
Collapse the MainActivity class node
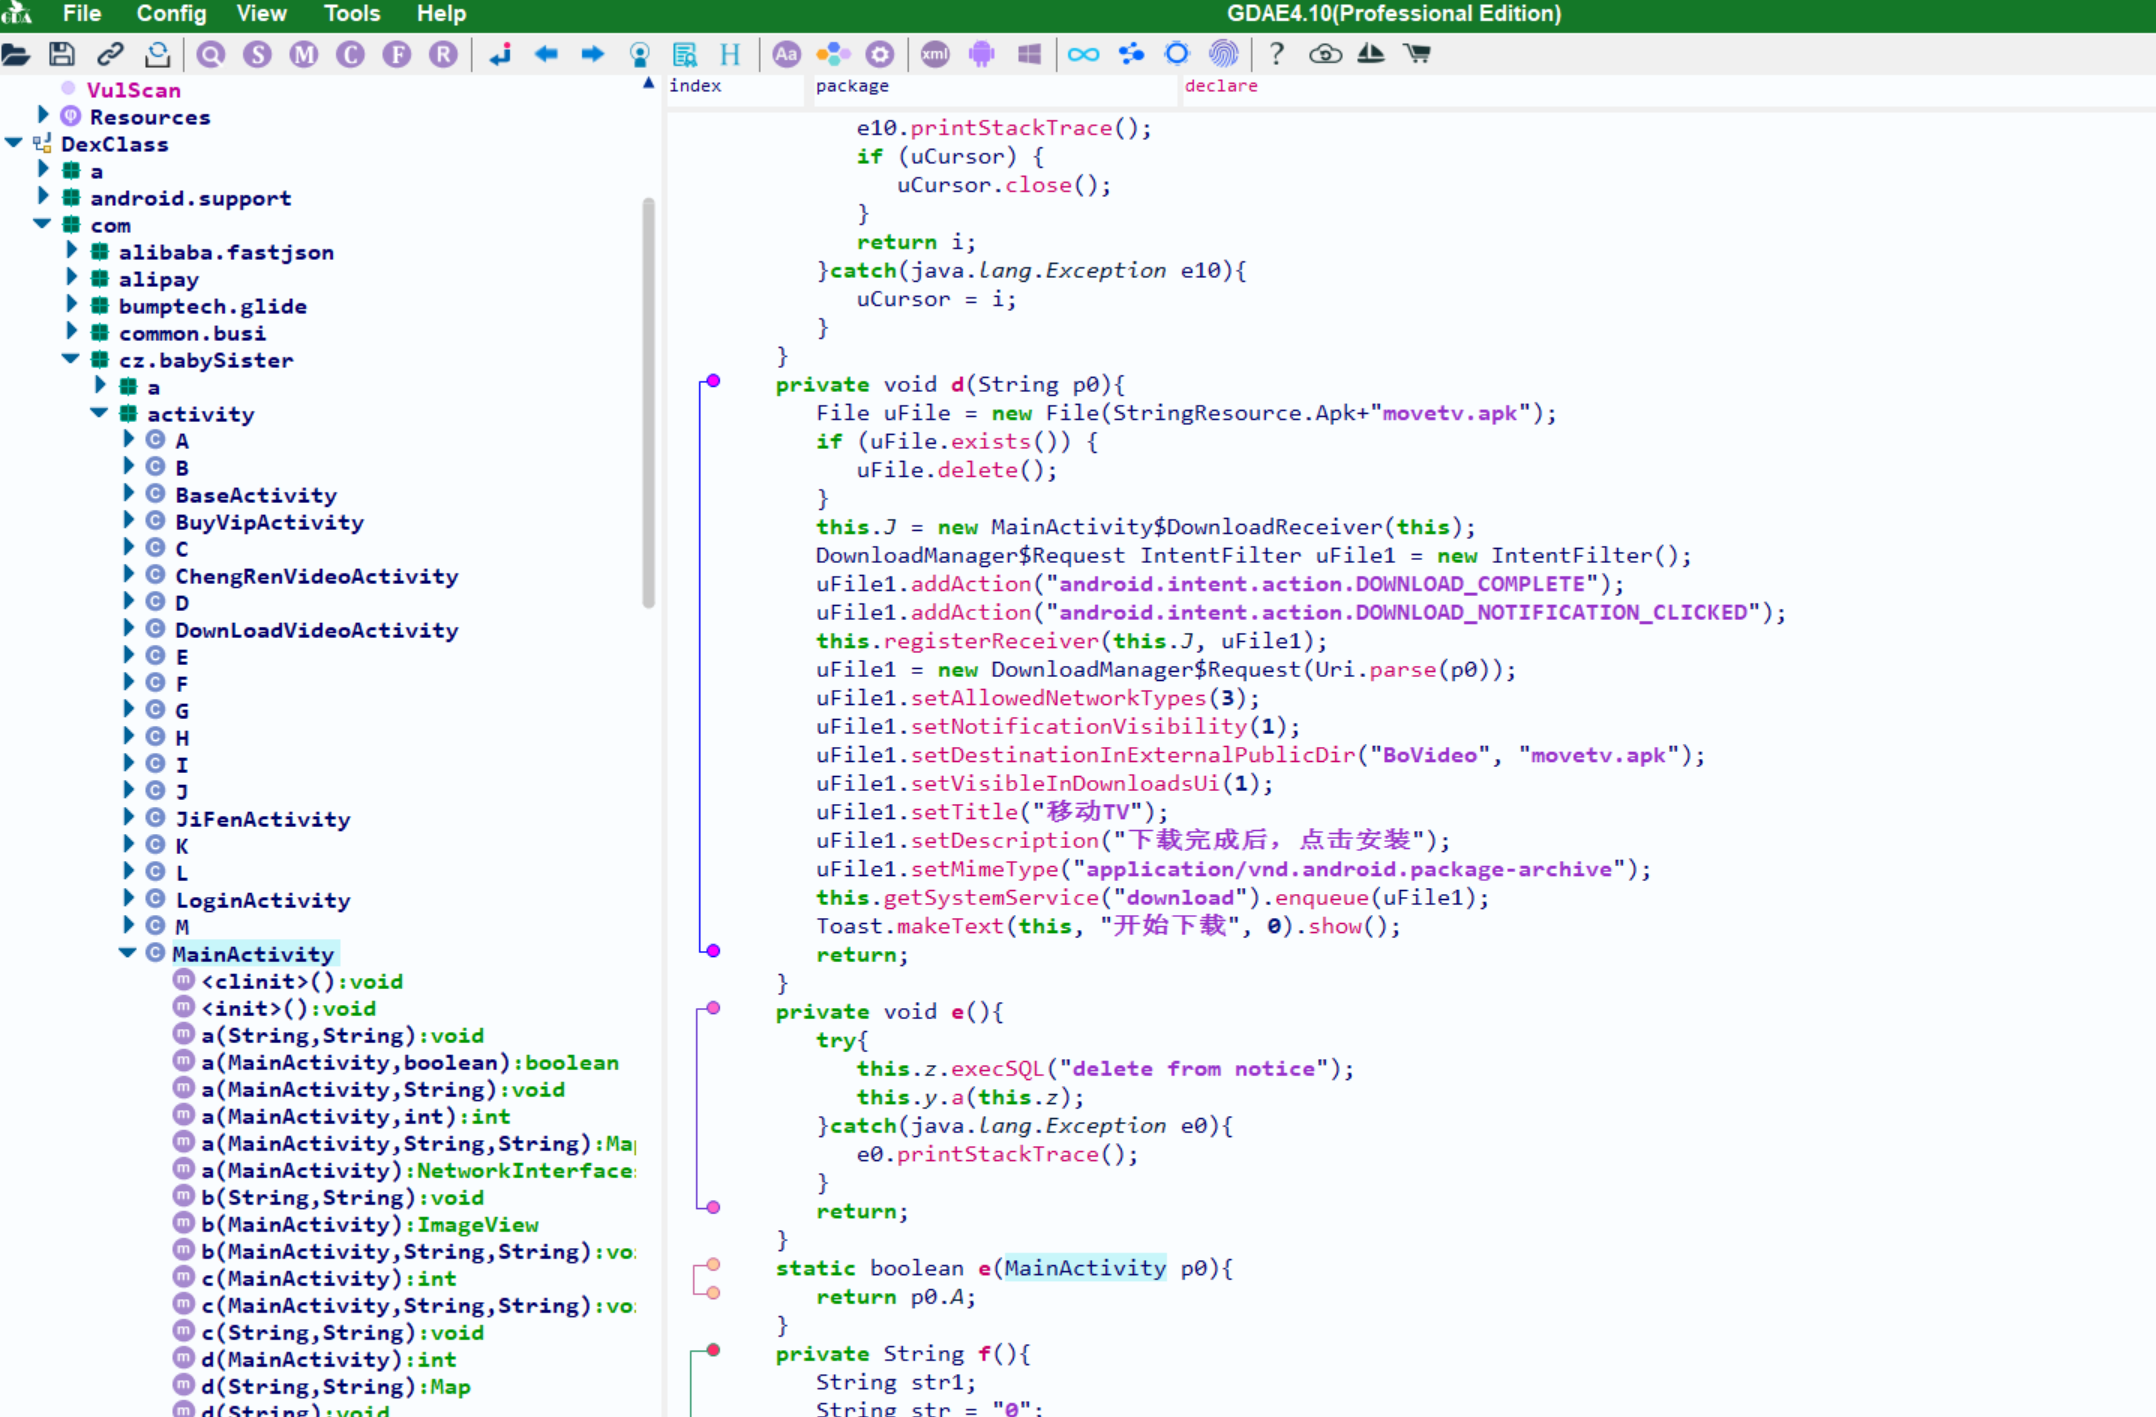(127, 953)
